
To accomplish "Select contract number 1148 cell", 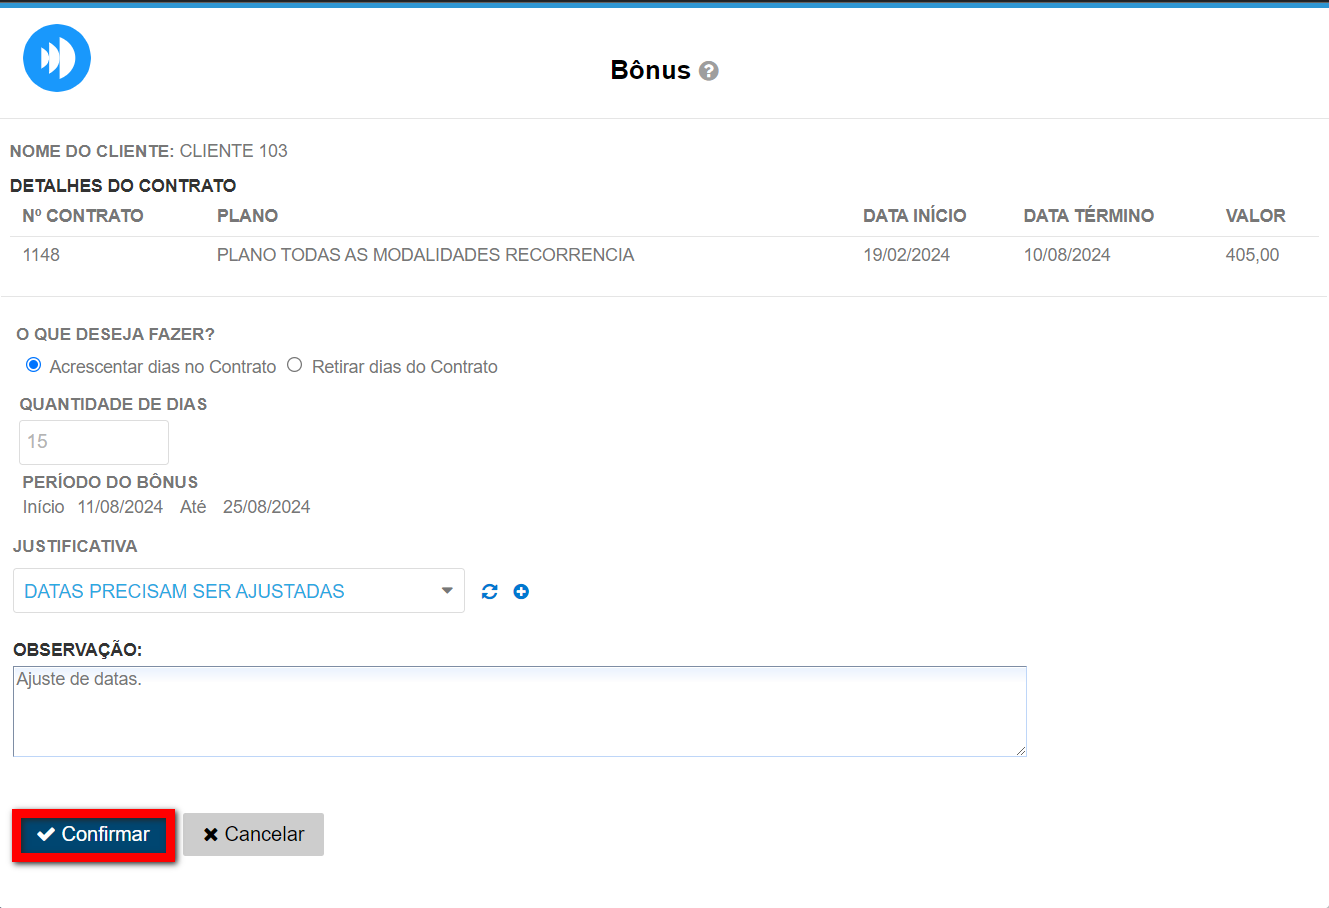I will [x=41, y=255].
